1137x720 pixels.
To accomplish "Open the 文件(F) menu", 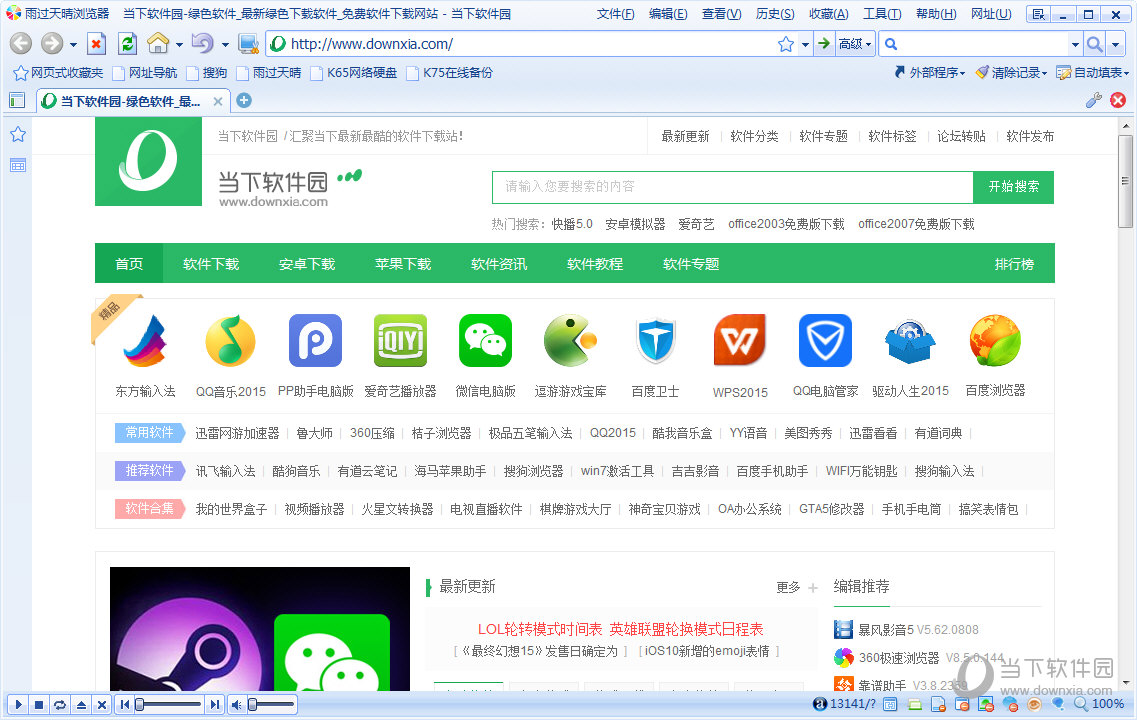I will [x=616, y=14].
